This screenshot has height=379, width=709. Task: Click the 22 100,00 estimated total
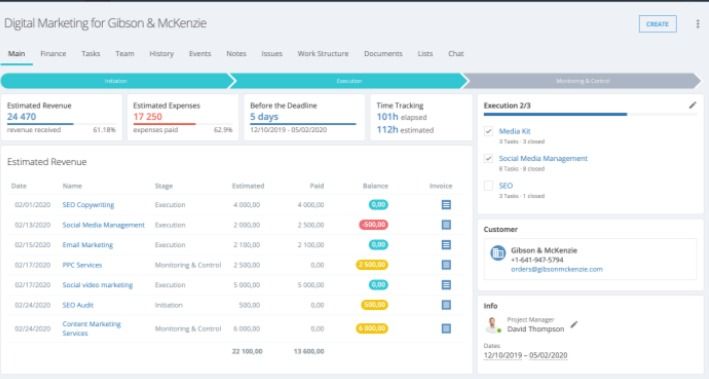(x=247, y=351)
